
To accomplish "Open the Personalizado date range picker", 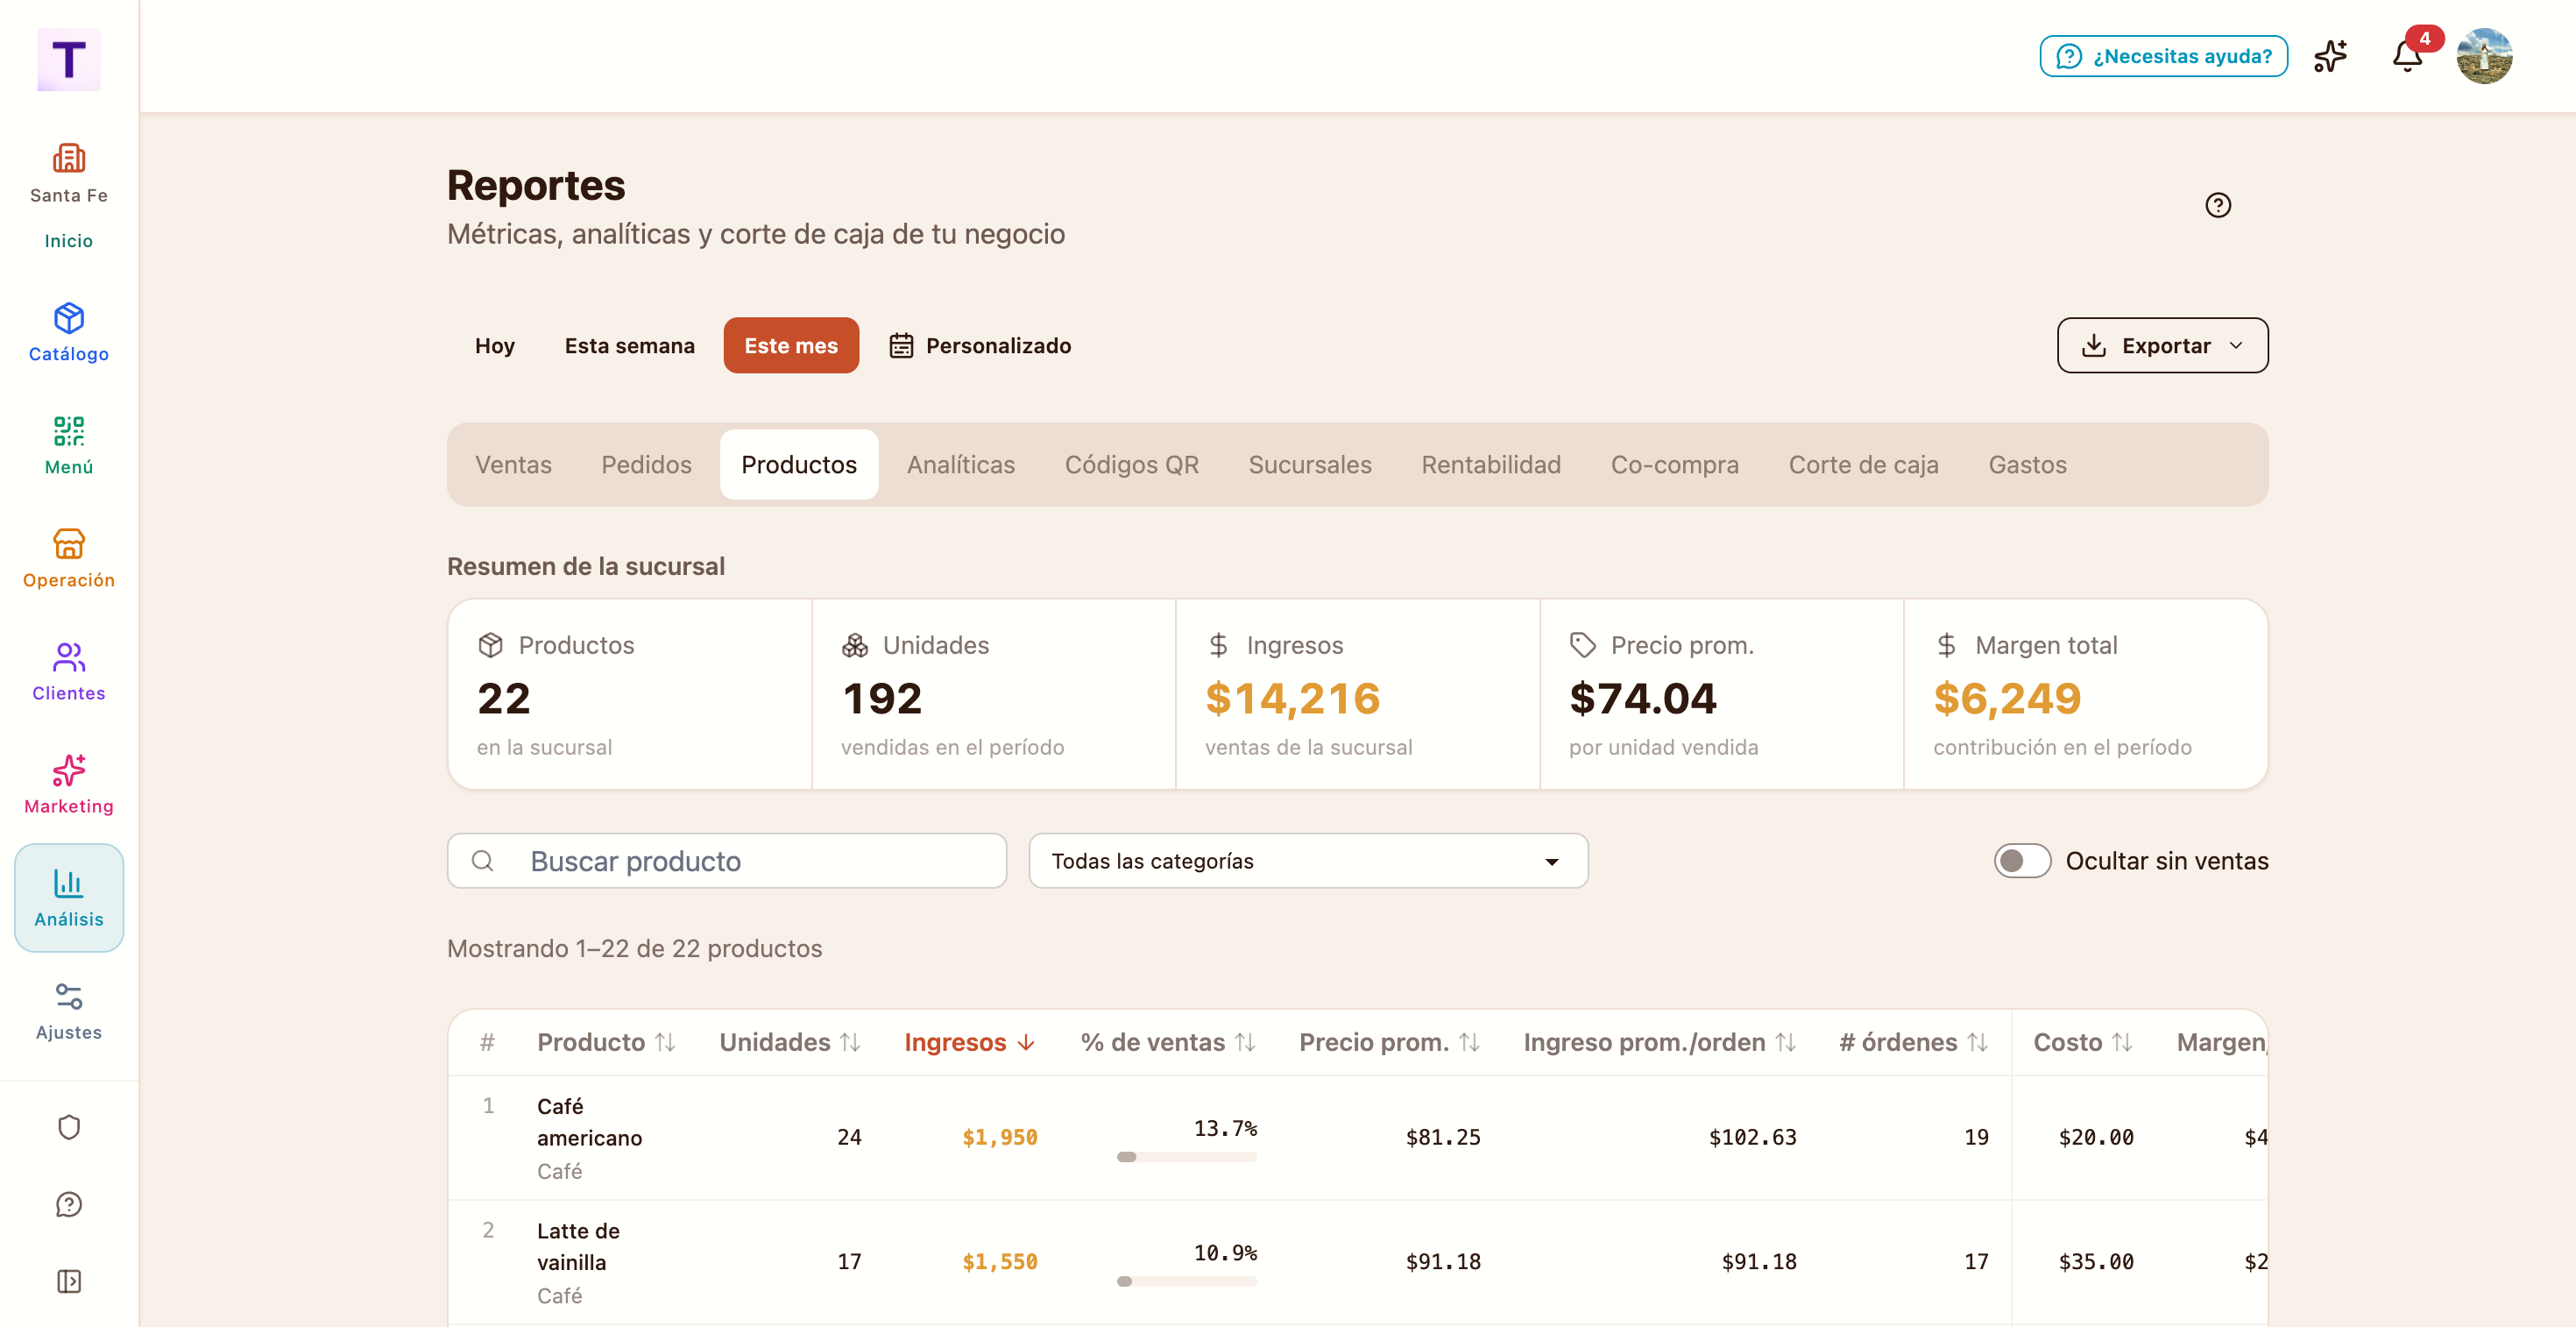I will [980, 345].
